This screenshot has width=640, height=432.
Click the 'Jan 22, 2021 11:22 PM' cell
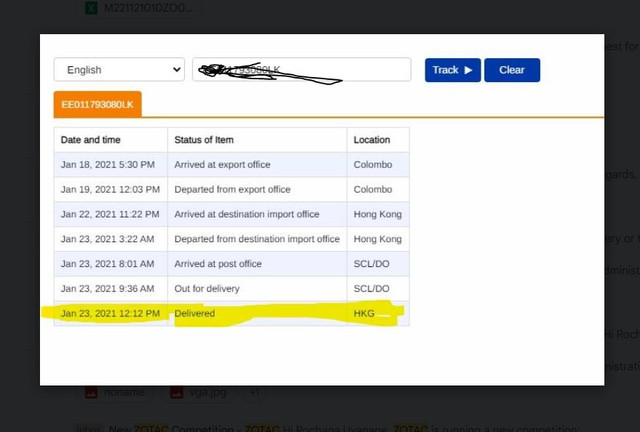point(110,214)
